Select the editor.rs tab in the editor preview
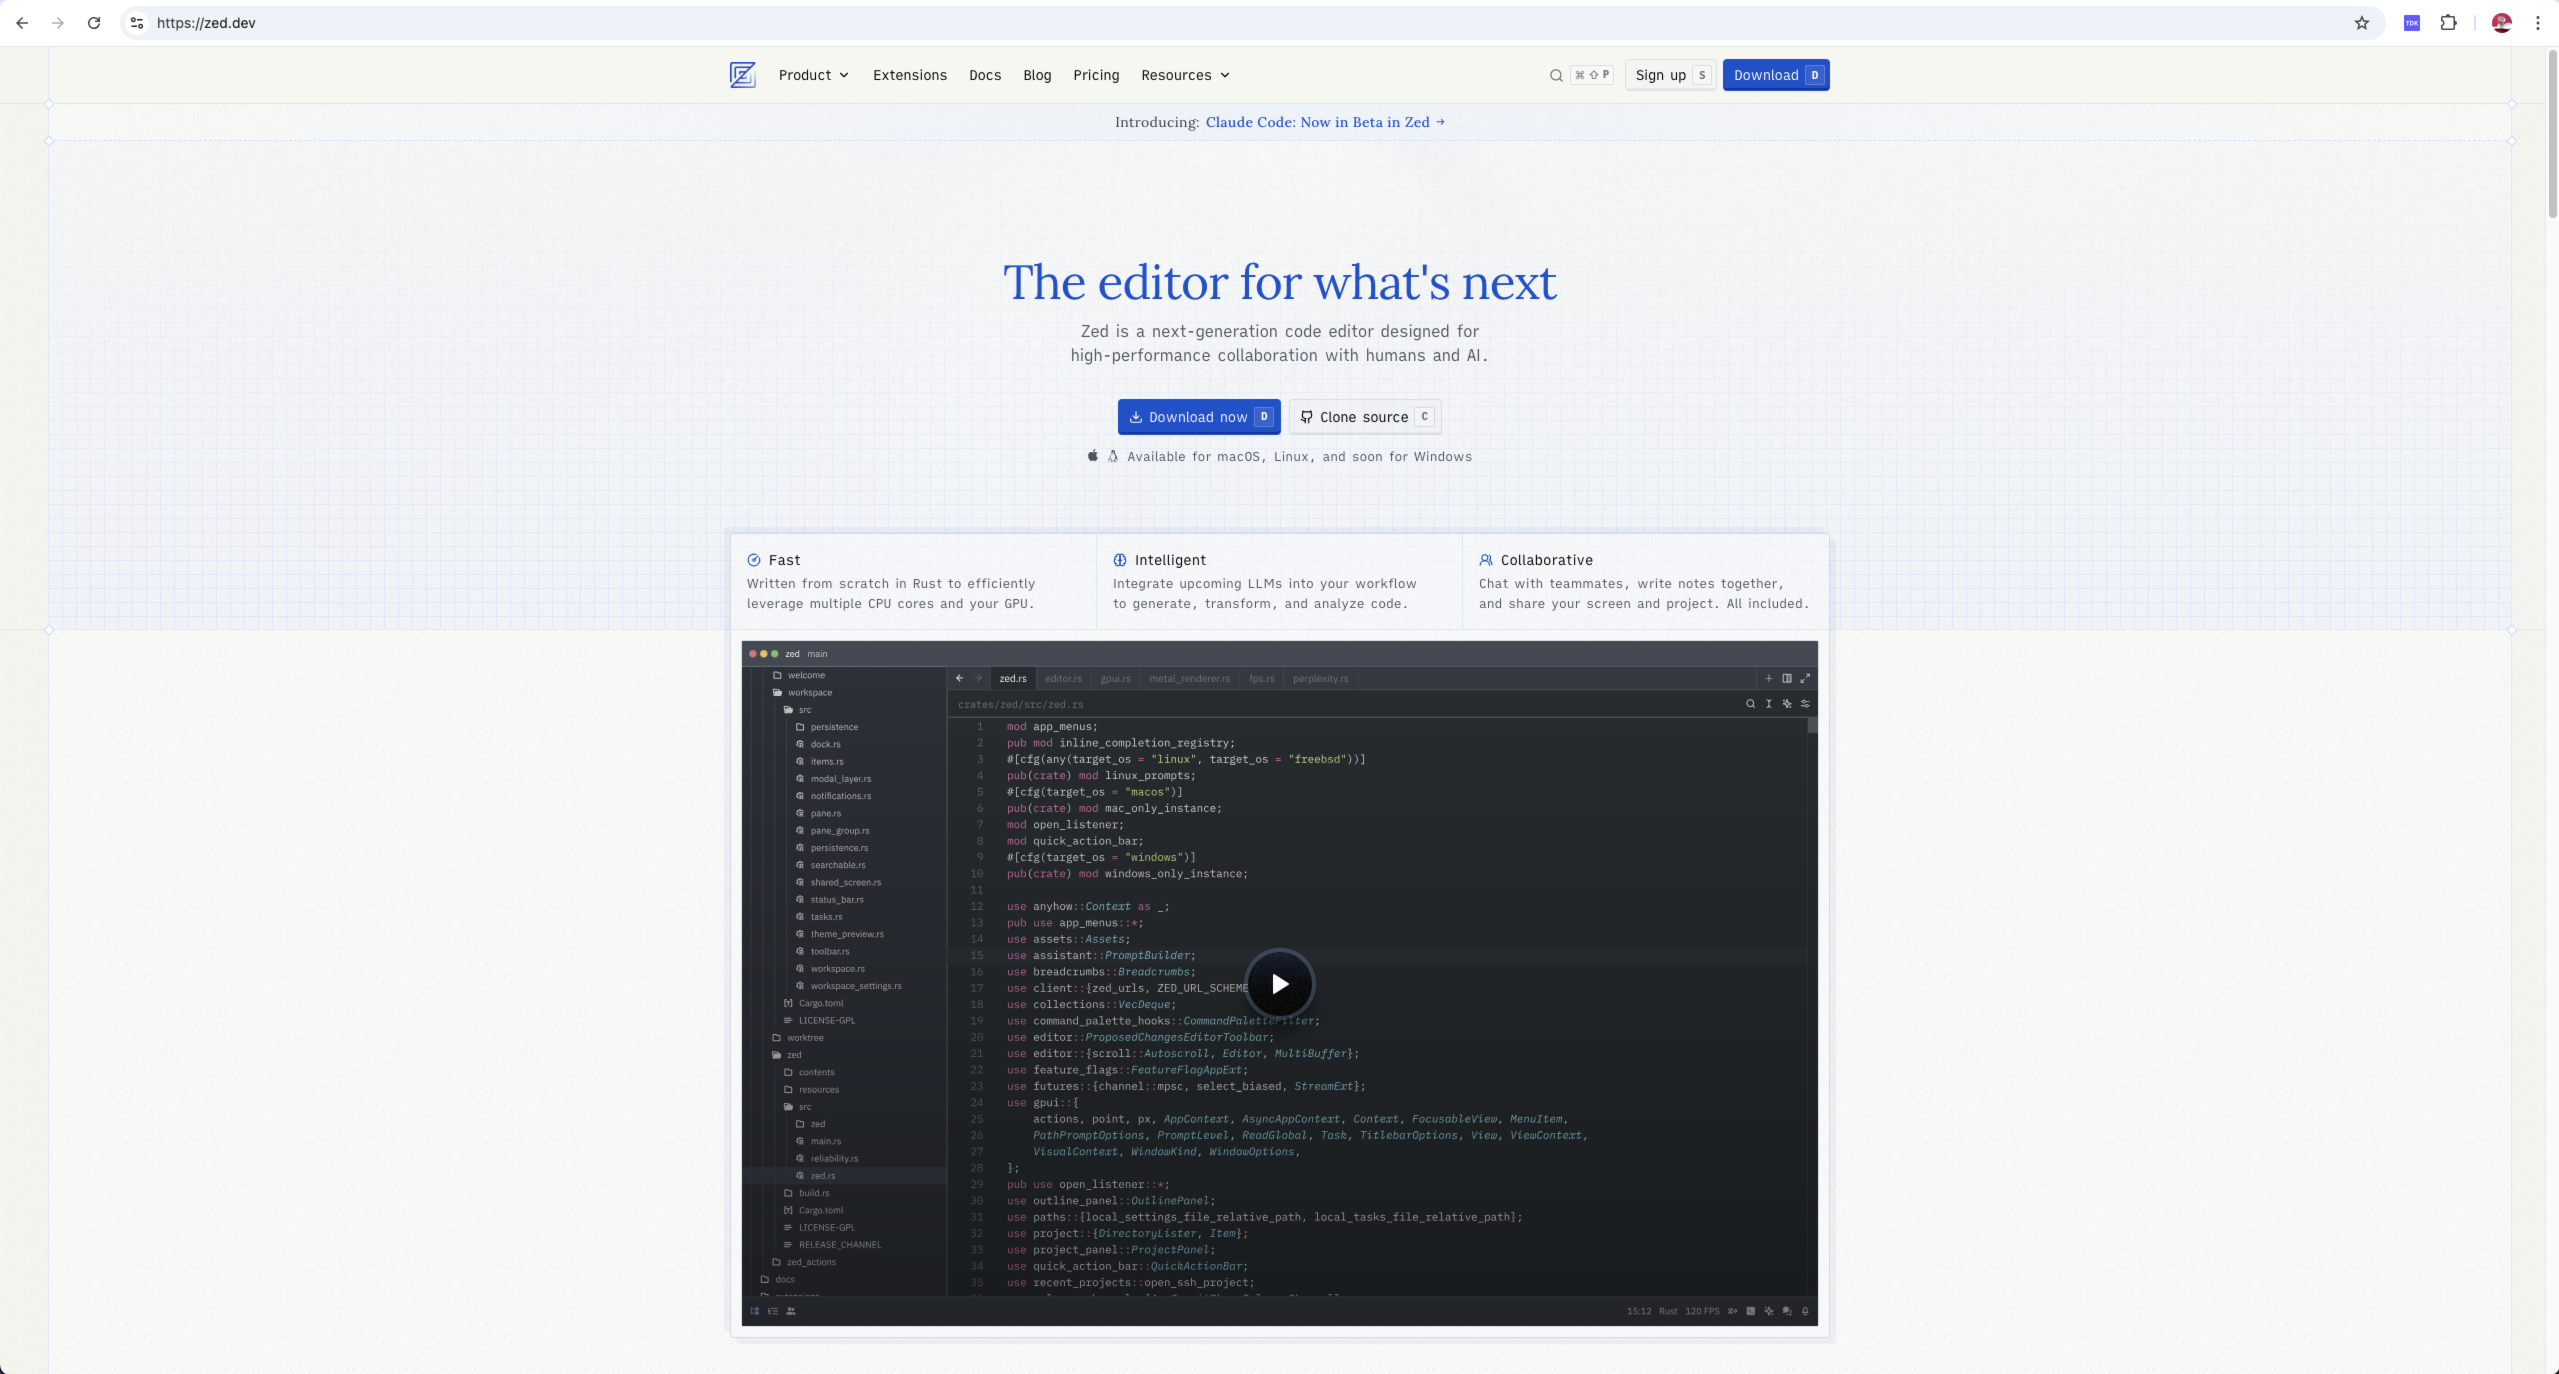This screenshot has width=2559, height=1374. click(x=1063, y=679)
